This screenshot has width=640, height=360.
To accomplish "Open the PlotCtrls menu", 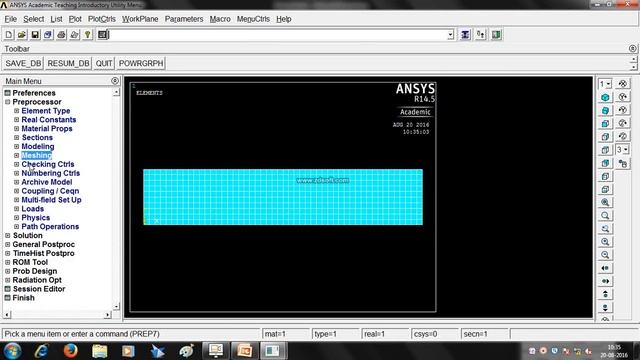I will pos(102,19).
